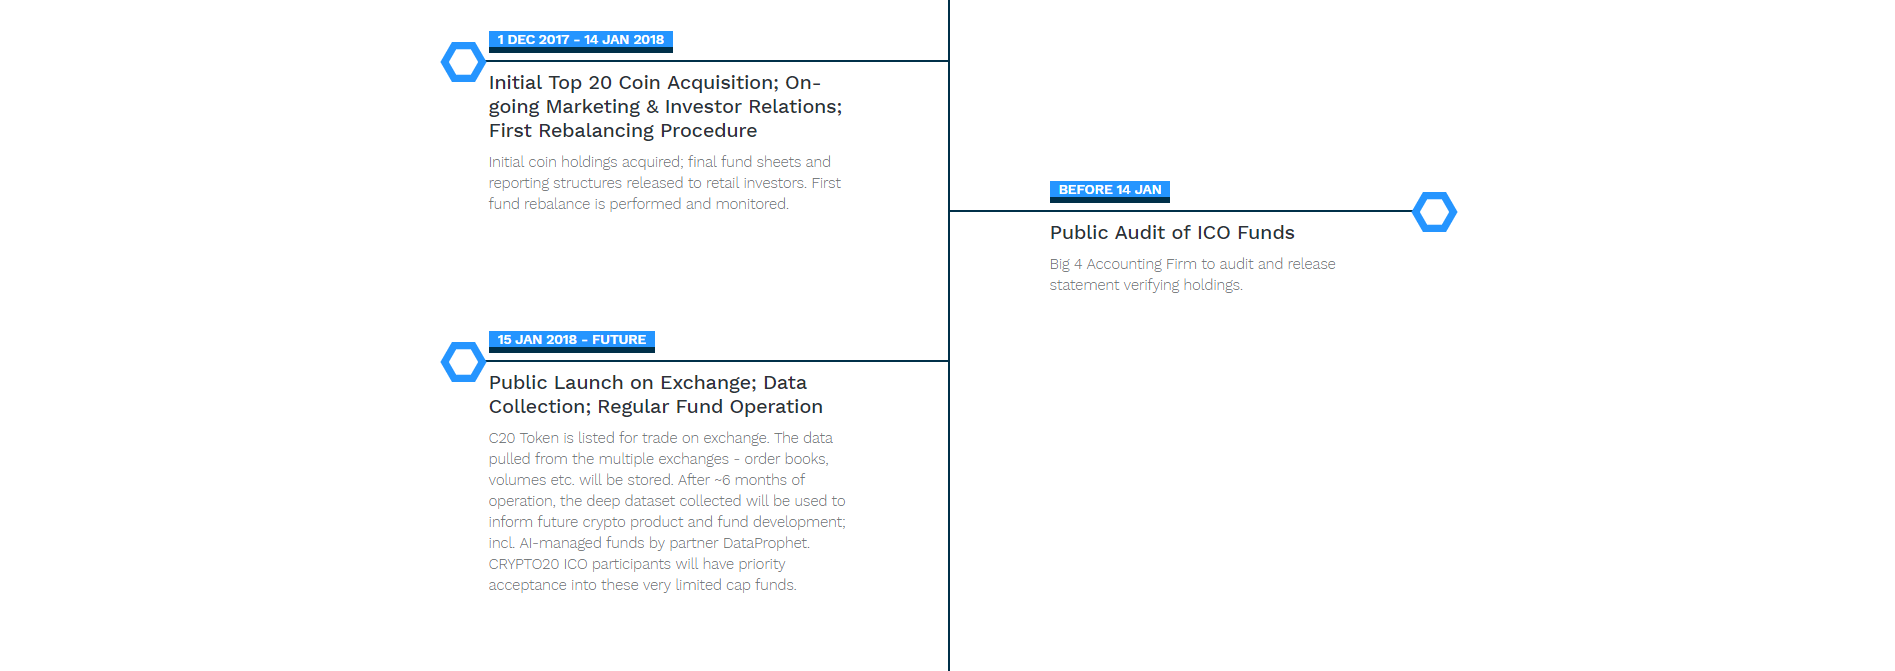Click the horizontal line under '15 JAN 2018 – FUTURE'
1895x671 pixels.
coord(717,361)
